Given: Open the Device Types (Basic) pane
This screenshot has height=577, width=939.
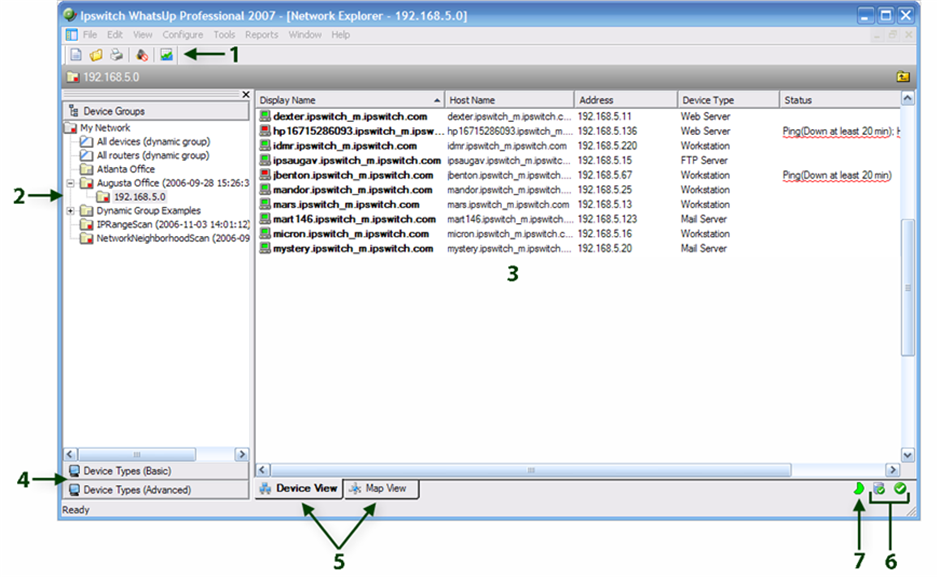Looking at the screenshot, I should tap(156, 471).
